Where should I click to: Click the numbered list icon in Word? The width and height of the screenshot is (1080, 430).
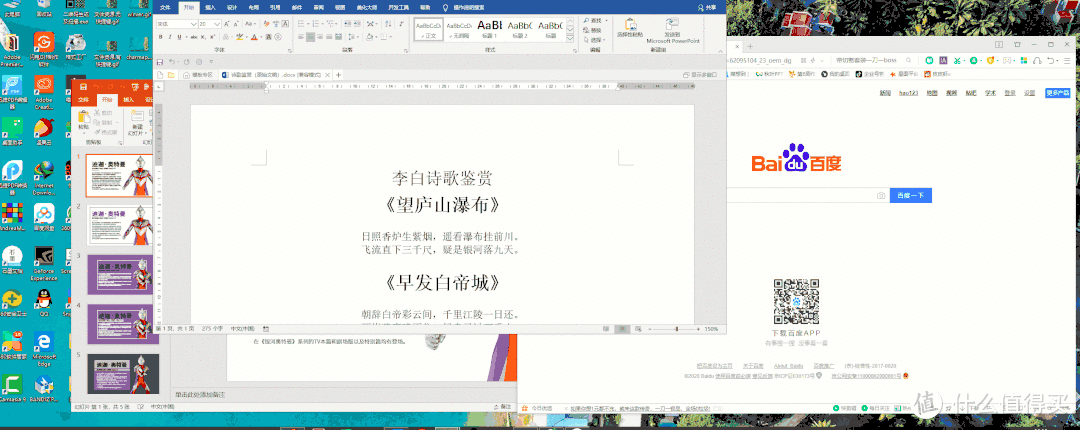point(315,23)
